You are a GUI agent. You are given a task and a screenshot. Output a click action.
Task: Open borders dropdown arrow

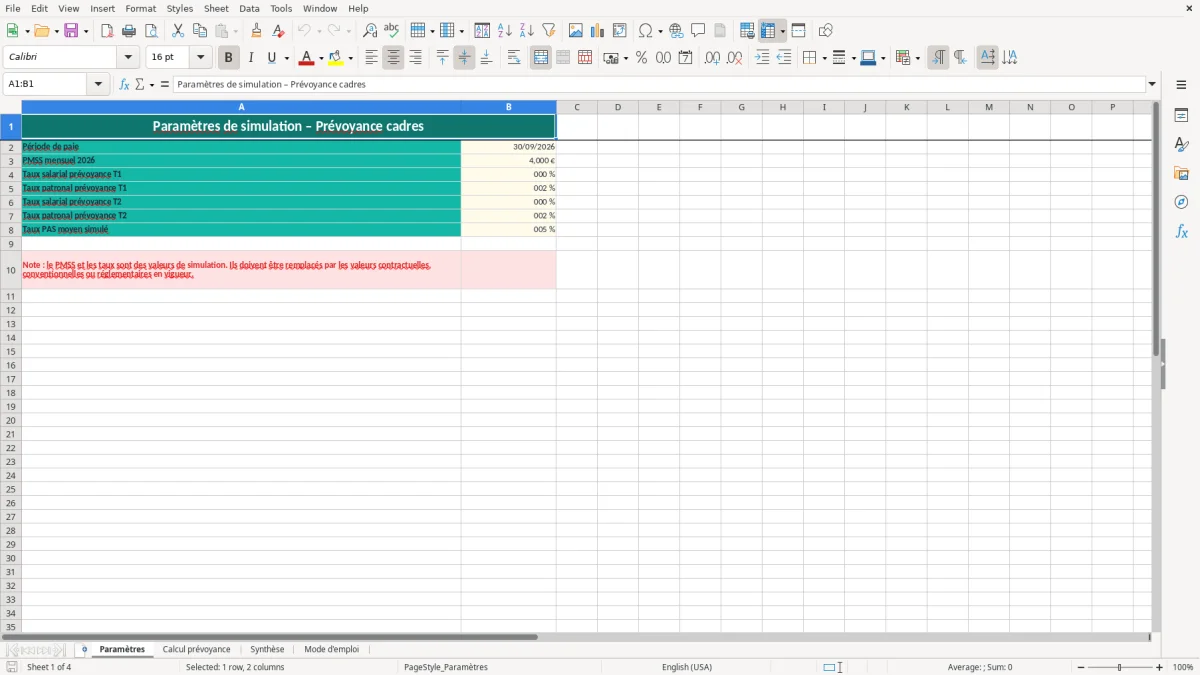tap(824, 58)
